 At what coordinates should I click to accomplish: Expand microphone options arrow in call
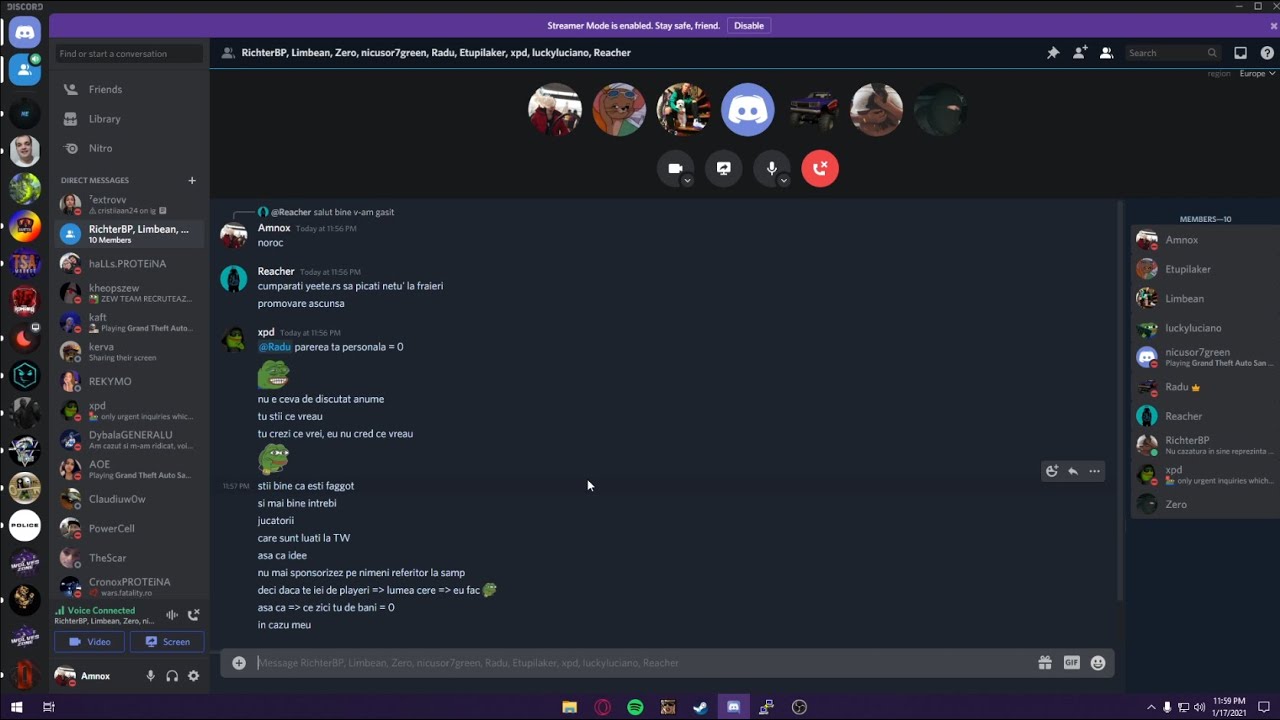pyautogui.click(x=784, y=181)
